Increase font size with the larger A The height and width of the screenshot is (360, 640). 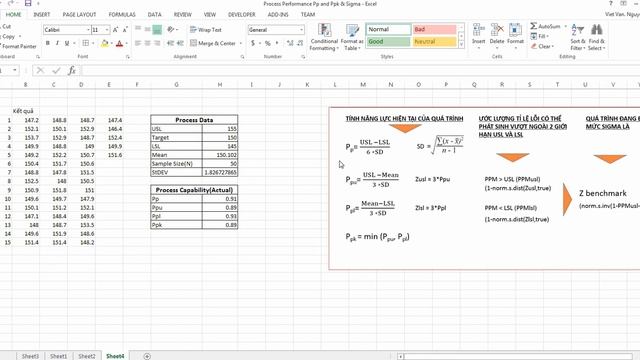[x=116, y=30]
